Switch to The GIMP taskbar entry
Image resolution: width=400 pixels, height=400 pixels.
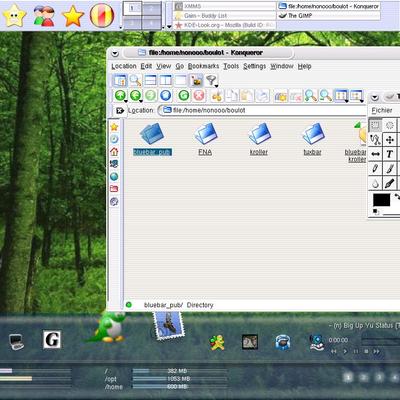[329, 16]
